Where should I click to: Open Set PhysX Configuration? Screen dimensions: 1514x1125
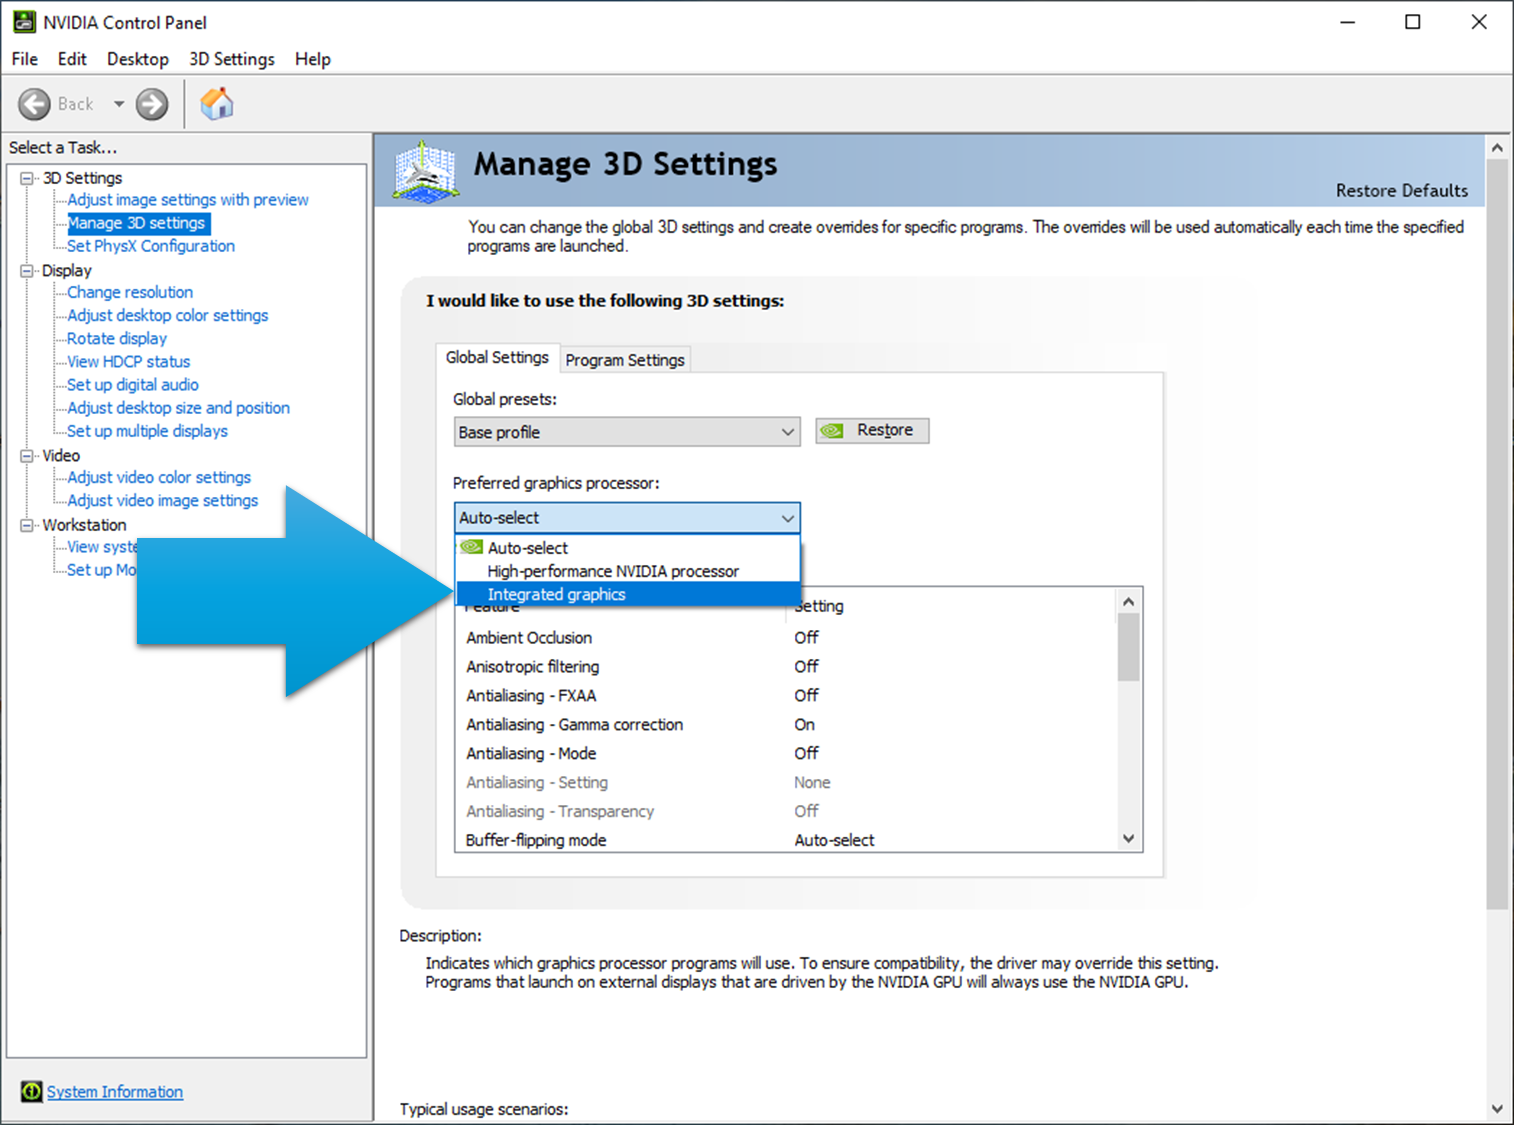tap(151, 246)
